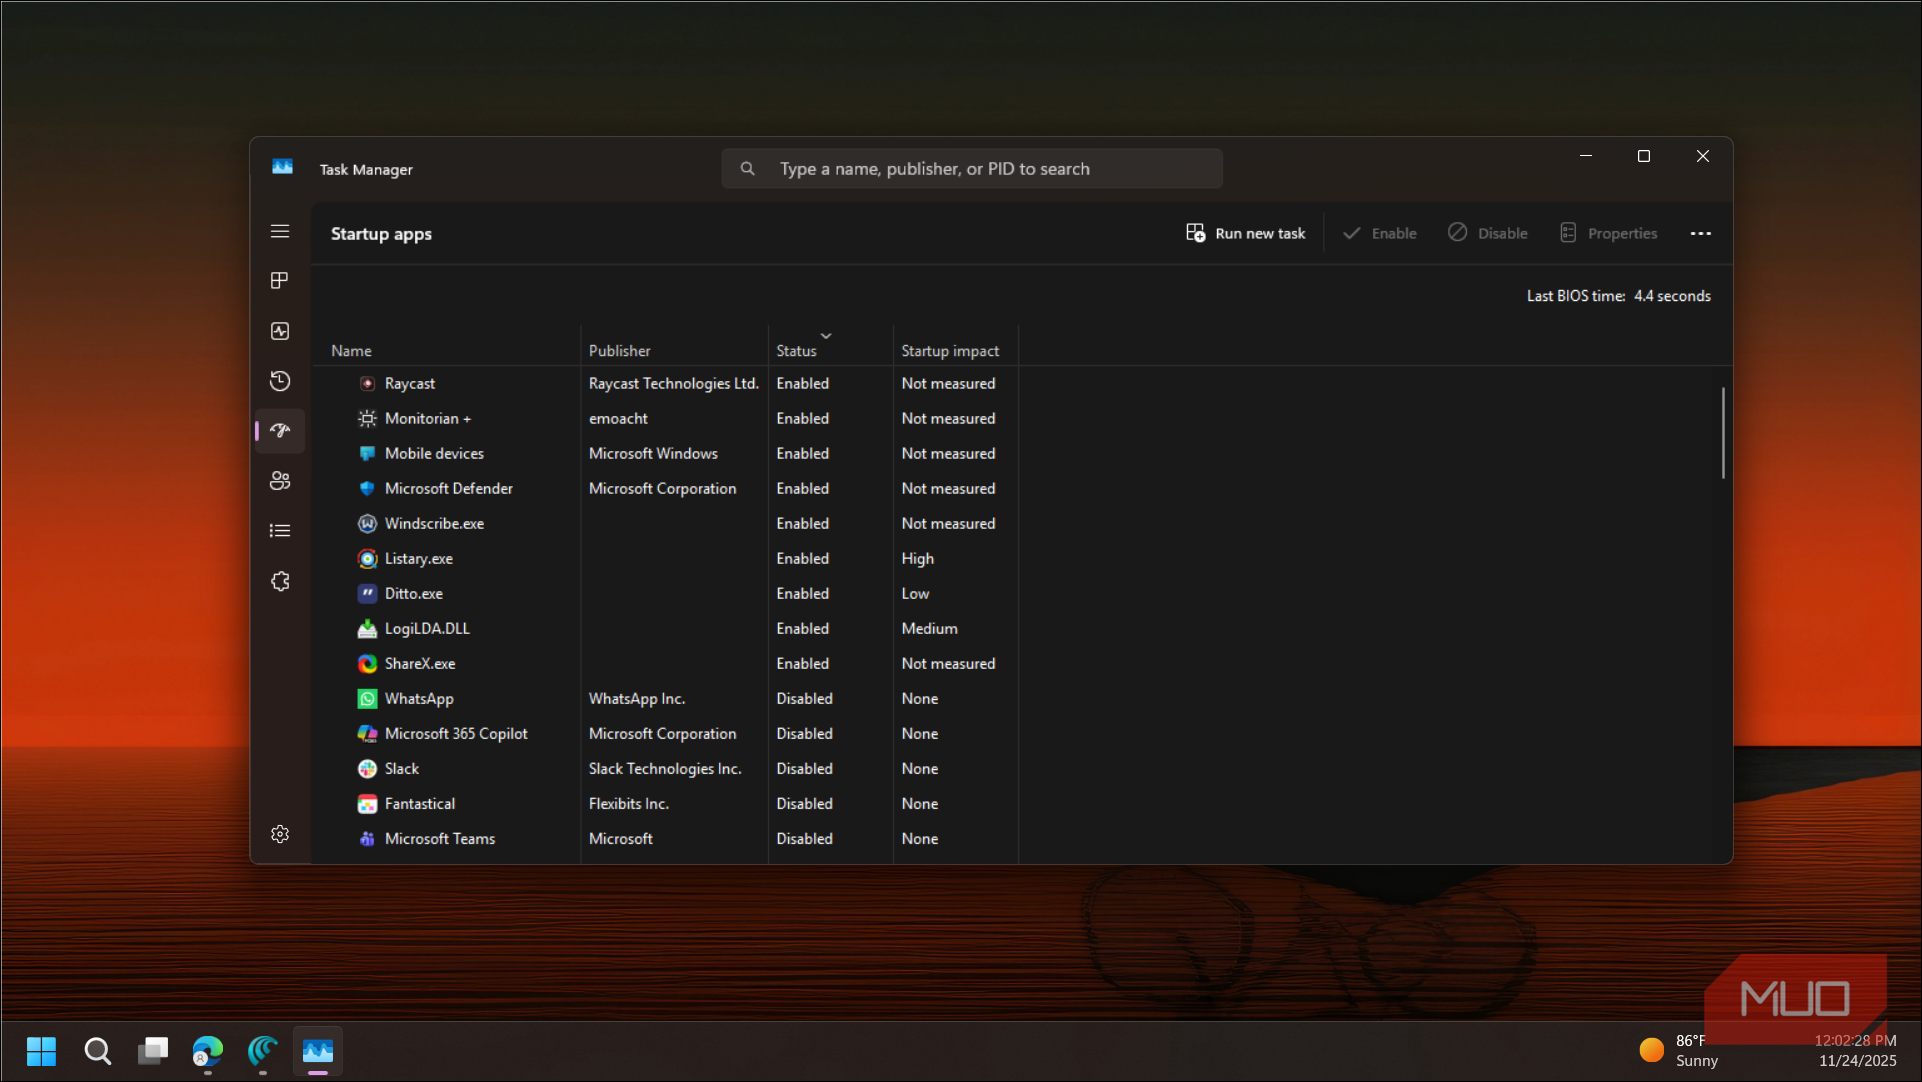Open the weather widget showing Sunny
Viewport: 1922px width, 1082px height.
point(1678,1051)
